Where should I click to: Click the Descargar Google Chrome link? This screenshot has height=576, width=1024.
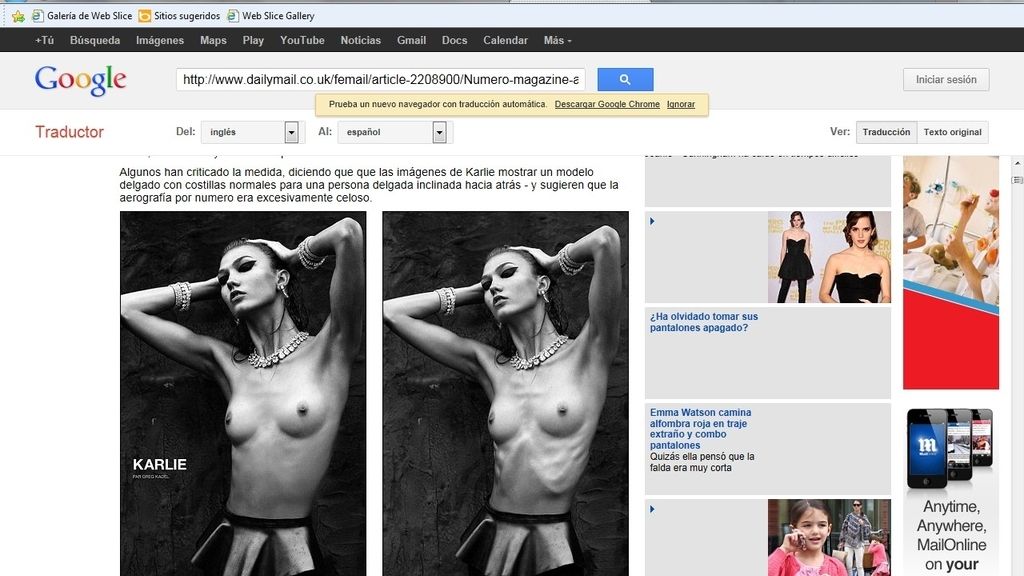(x=607, y=104)
